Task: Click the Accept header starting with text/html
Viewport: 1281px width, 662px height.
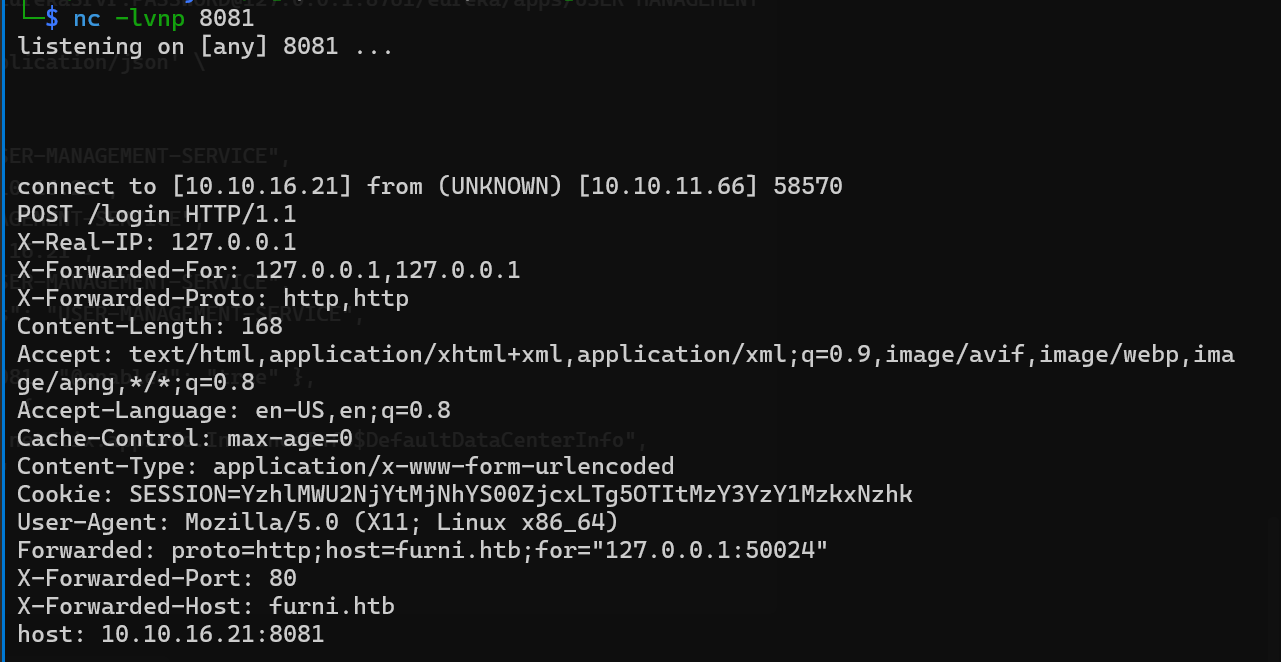Action: pos(625,354)
